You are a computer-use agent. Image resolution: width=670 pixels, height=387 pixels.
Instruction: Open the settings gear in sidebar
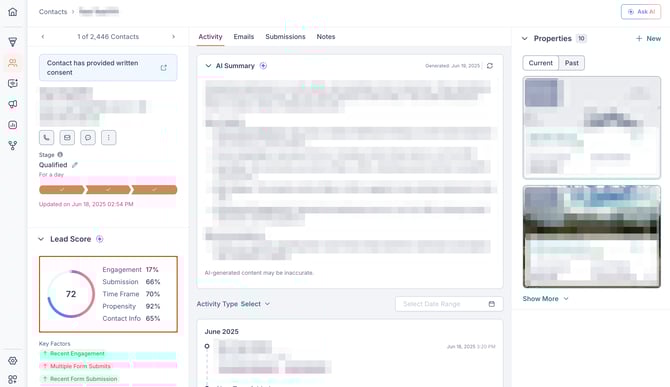tap(13, 361)
